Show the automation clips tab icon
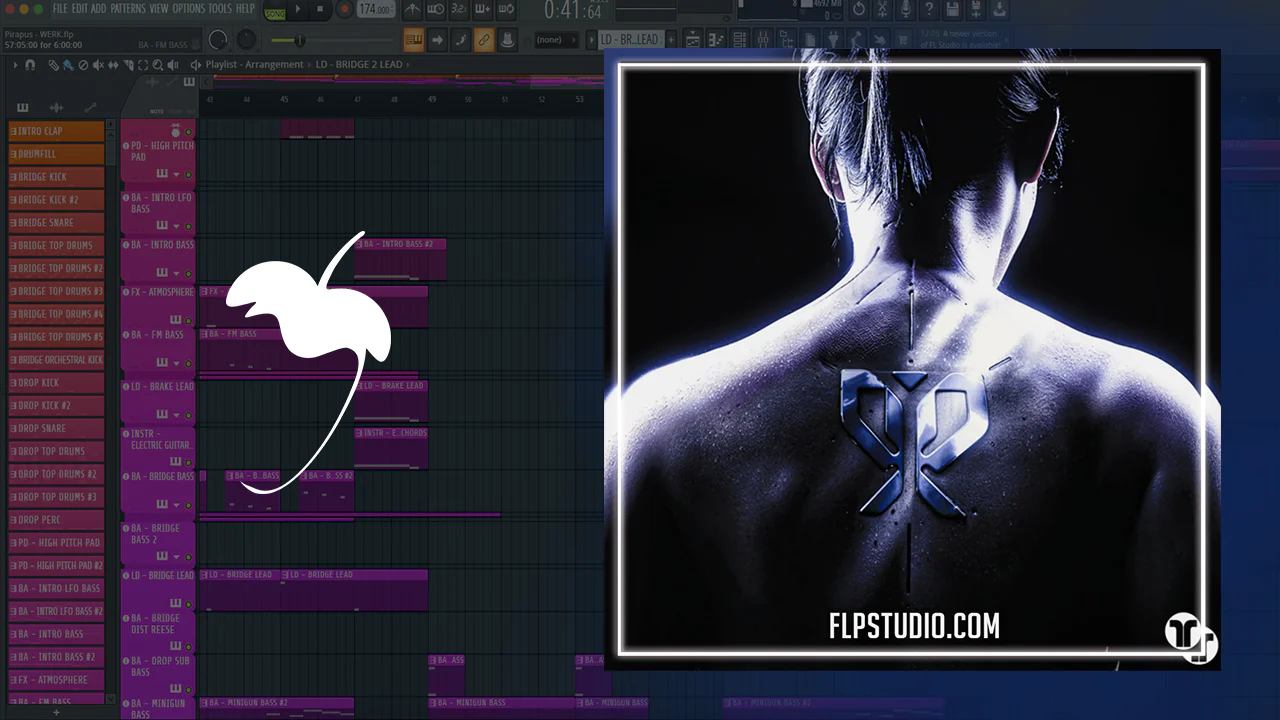 coord(90,108)
